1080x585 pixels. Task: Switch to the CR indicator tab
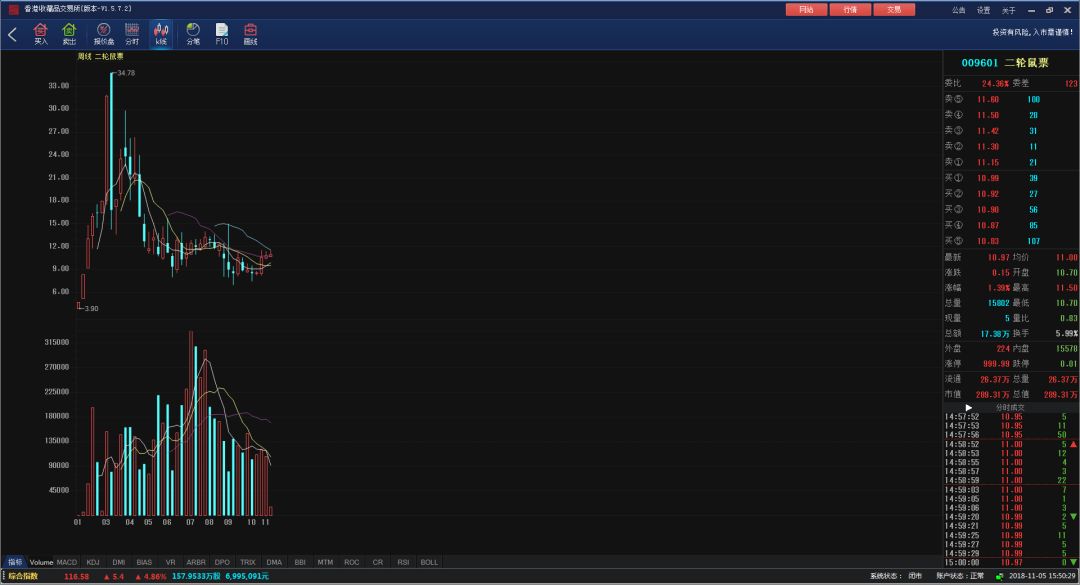point(377,562)
